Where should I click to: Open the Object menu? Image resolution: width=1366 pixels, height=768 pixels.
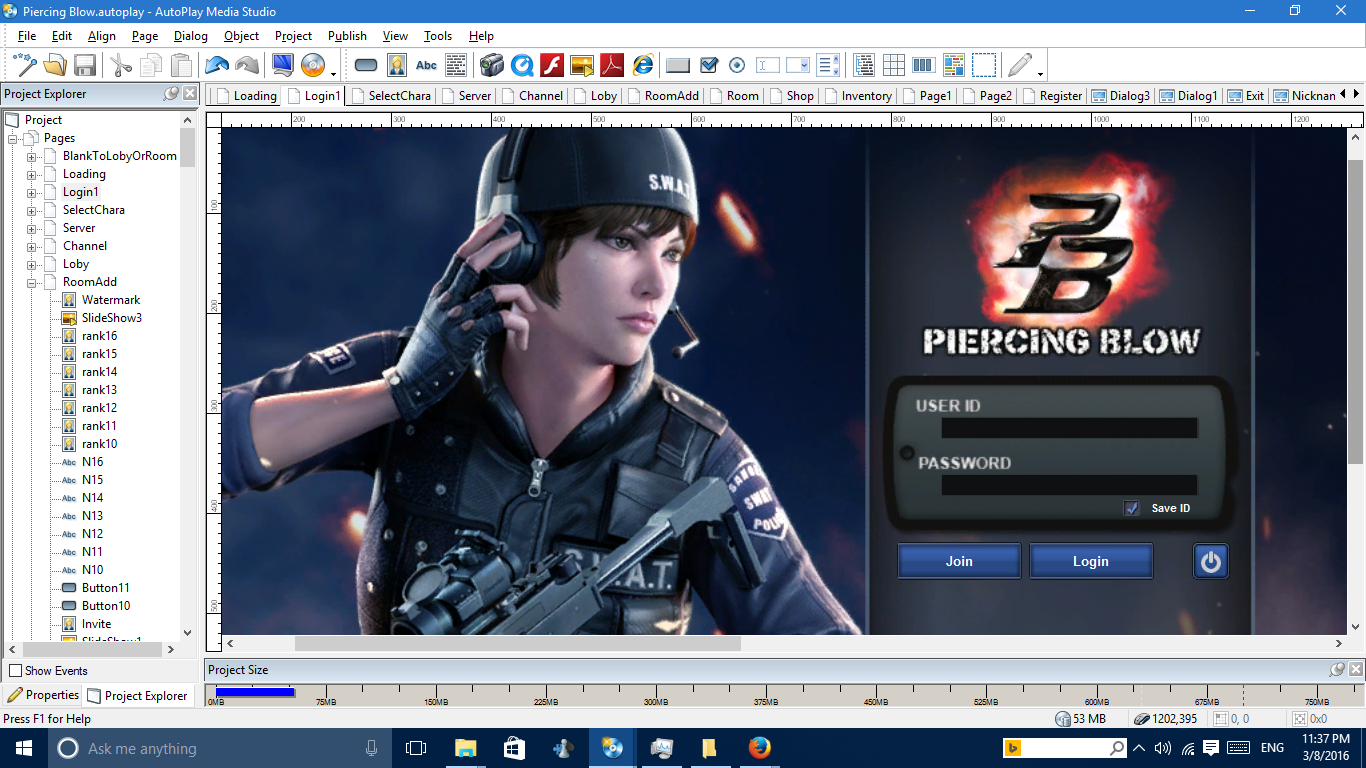(241, 36)
